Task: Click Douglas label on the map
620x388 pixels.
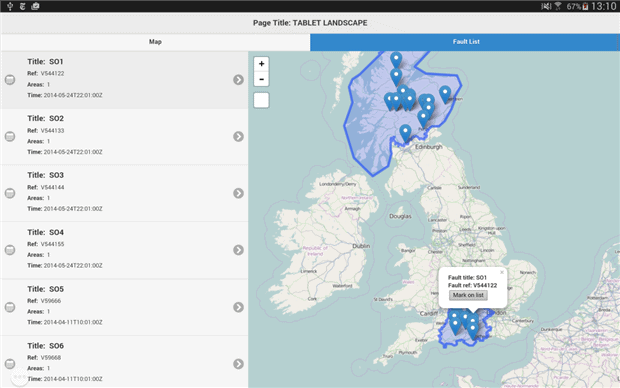Action: click(x=400, y=216)
